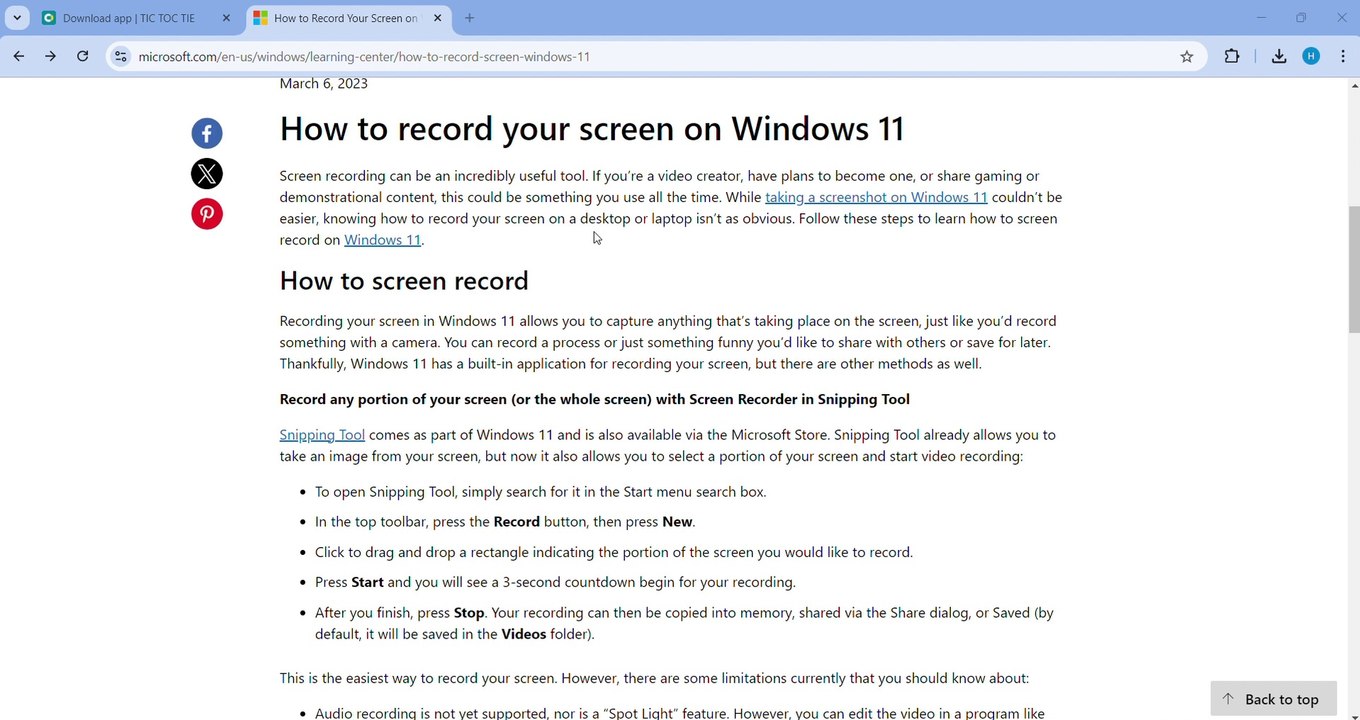
Task: Click paragraph This is the easiest way
Action: pyautogui.click(x=654, y=679)
